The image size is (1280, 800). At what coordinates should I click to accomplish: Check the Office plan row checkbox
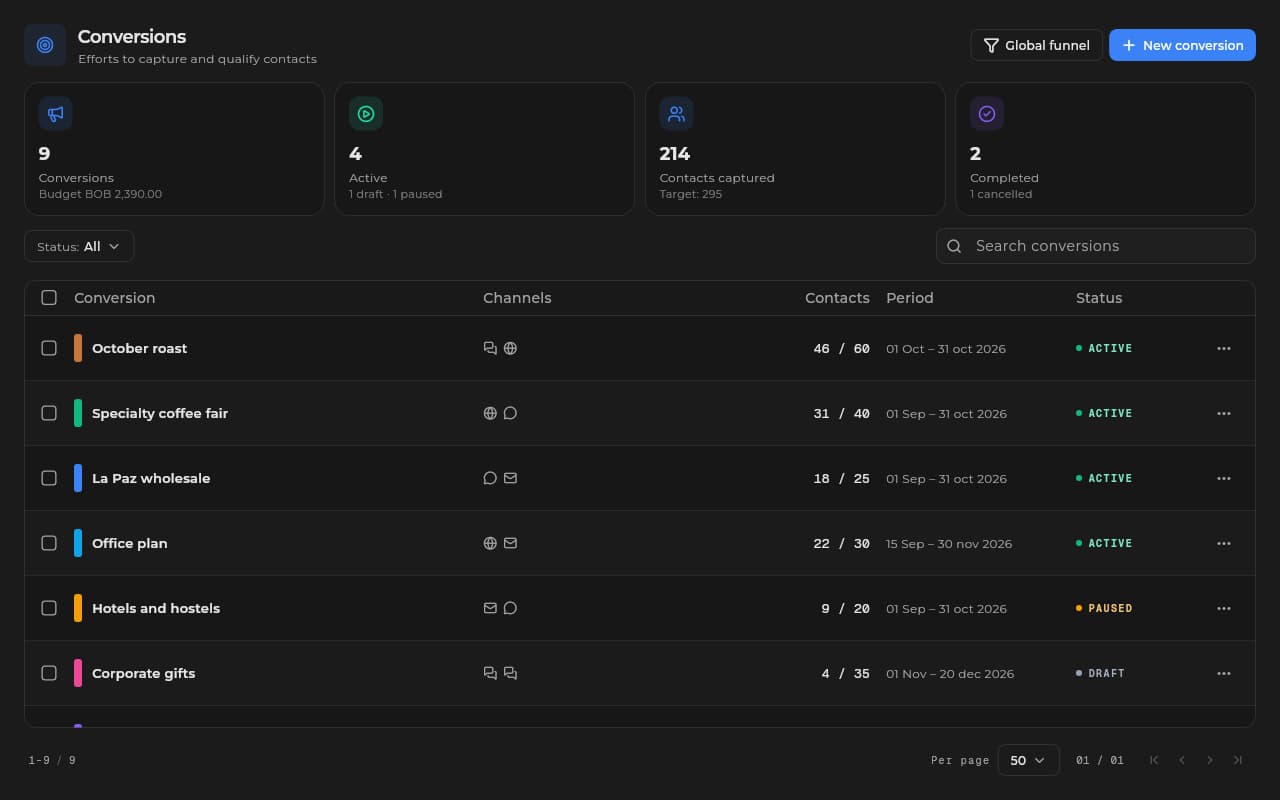tap(49, 543)
